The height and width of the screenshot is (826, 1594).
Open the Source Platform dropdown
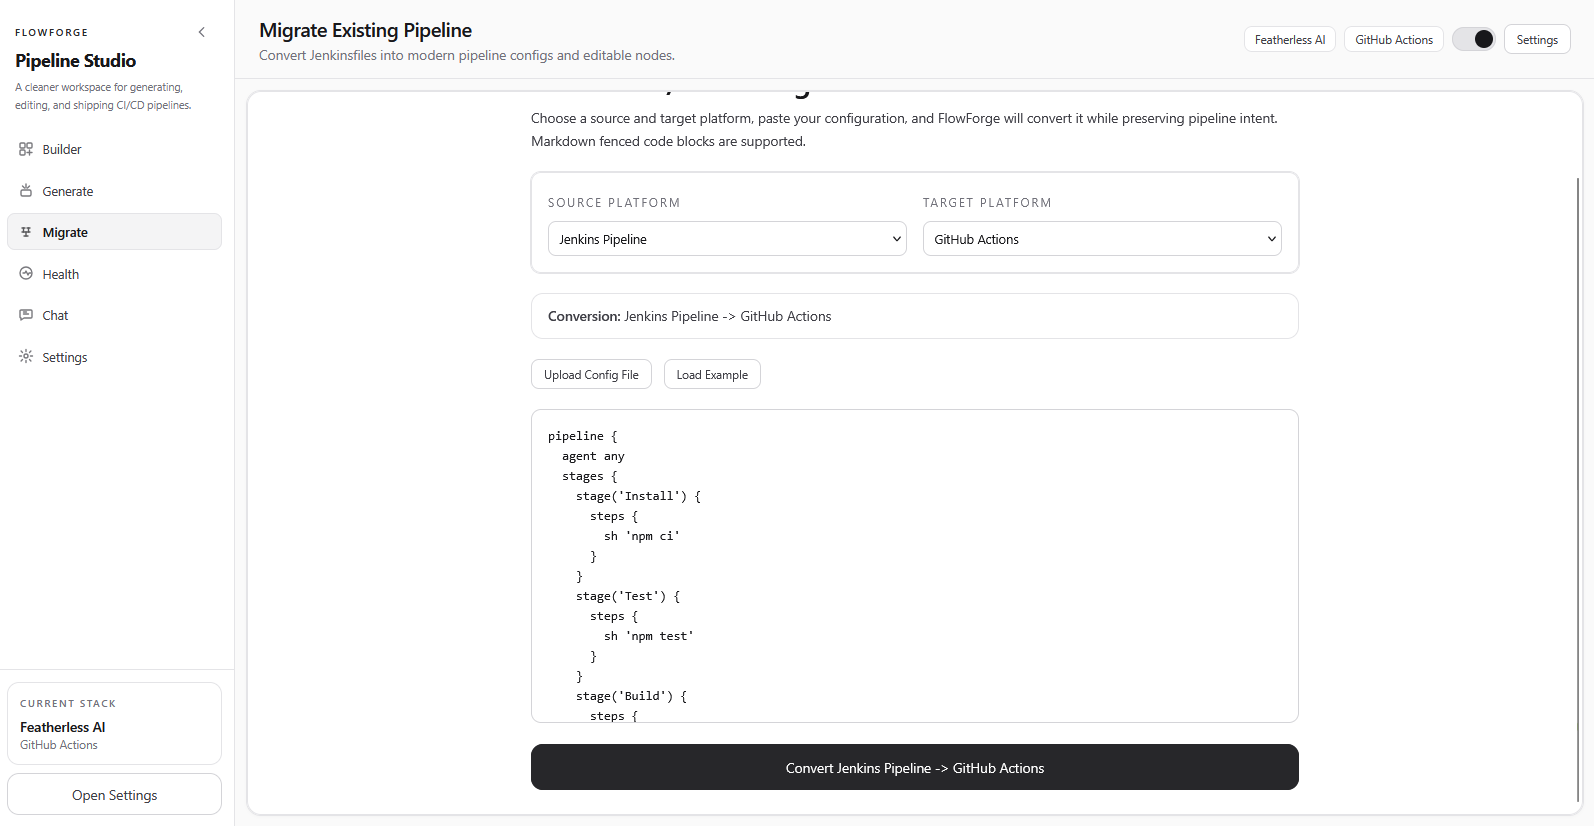[727, 239]
